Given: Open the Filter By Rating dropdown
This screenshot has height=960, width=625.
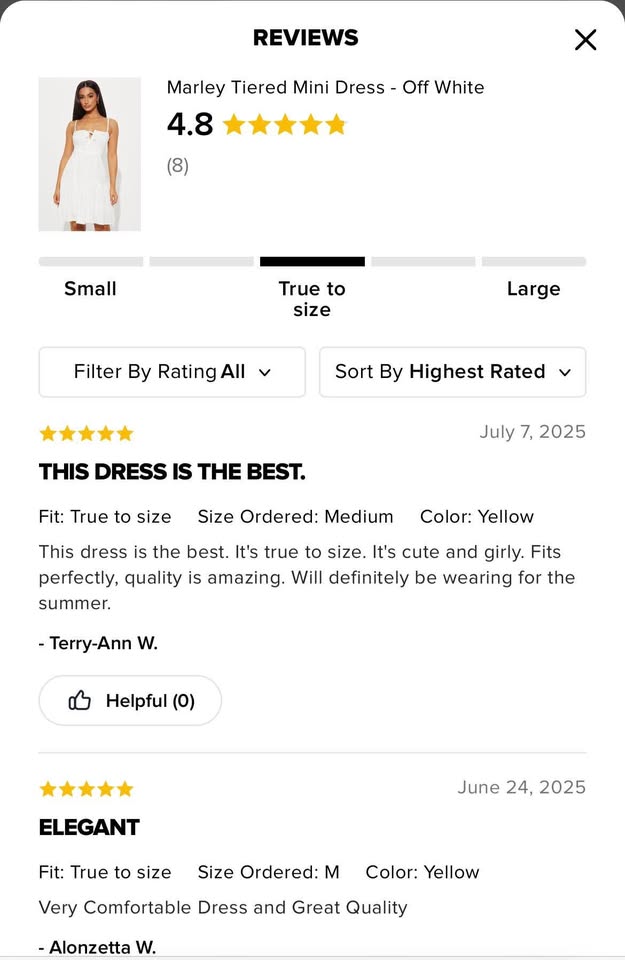Looking at the screenshot, I should pyautogui.click(x=172, y=372).
